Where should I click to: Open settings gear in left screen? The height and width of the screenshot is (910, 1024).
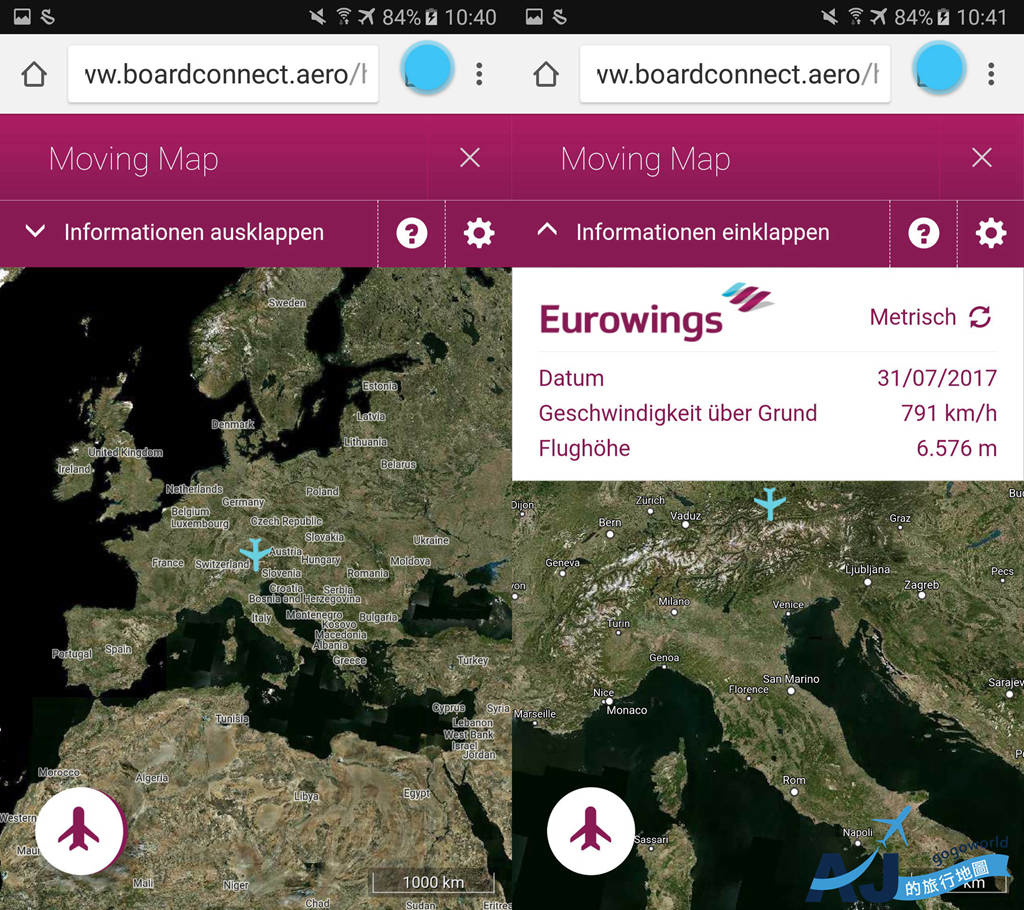point(479,233)
